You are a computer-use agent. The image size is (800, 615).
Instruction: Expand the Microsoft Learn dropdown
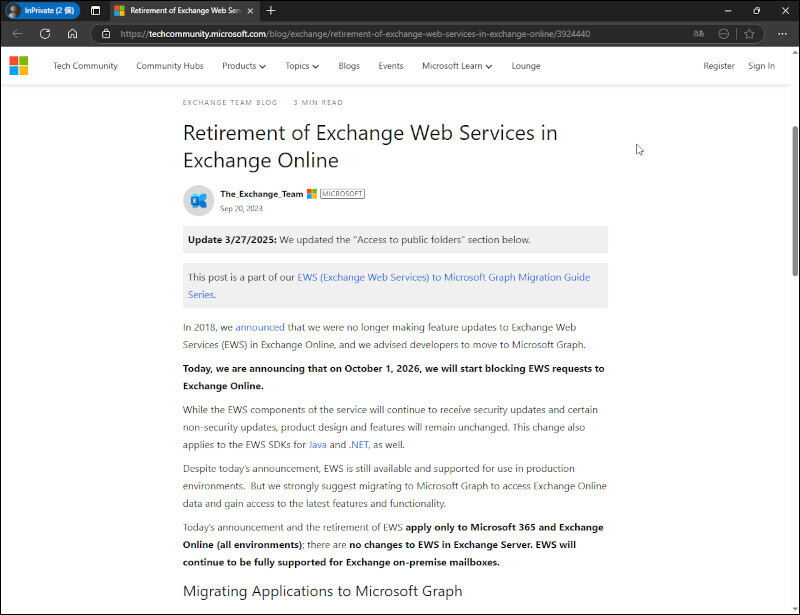[x=457, y=66]
